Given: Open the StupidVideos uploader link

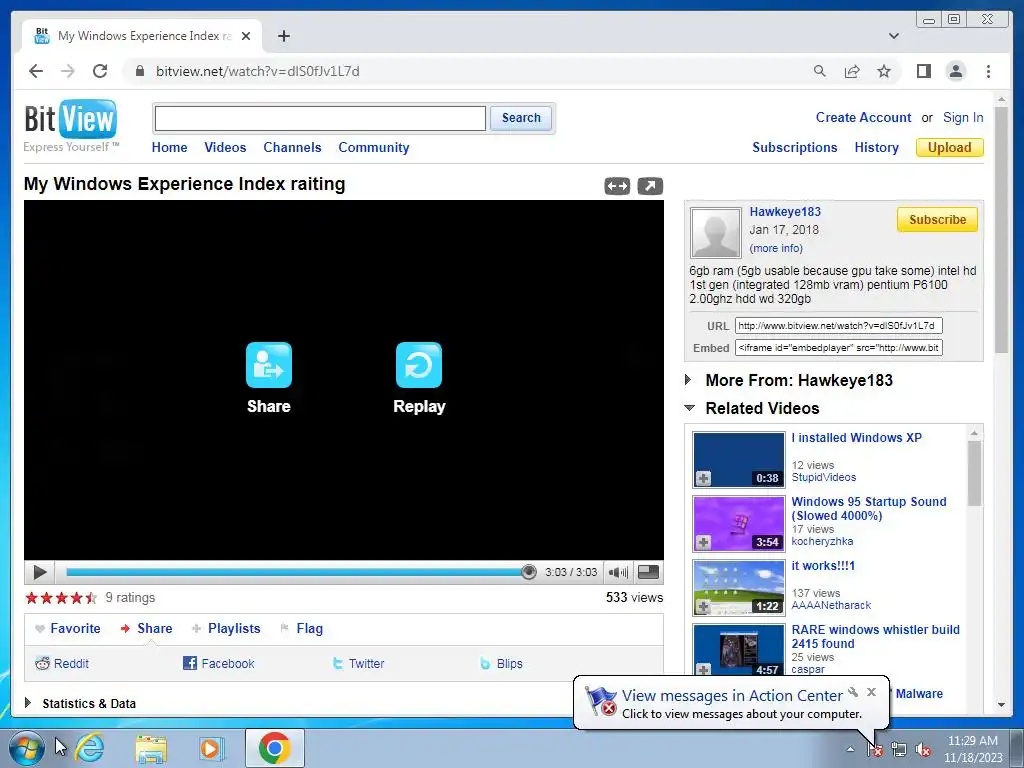Looking at the screenshot, I should tap(824, 477).
